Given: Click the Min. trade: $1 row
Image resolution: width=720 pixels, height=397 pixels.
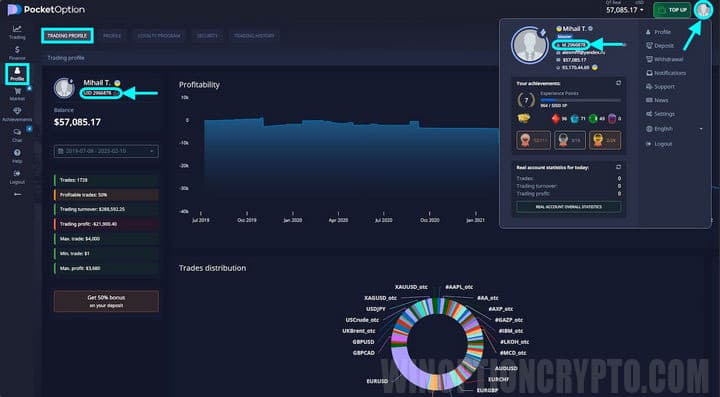Looking at the screenshot, I should [x=106, y=253].
